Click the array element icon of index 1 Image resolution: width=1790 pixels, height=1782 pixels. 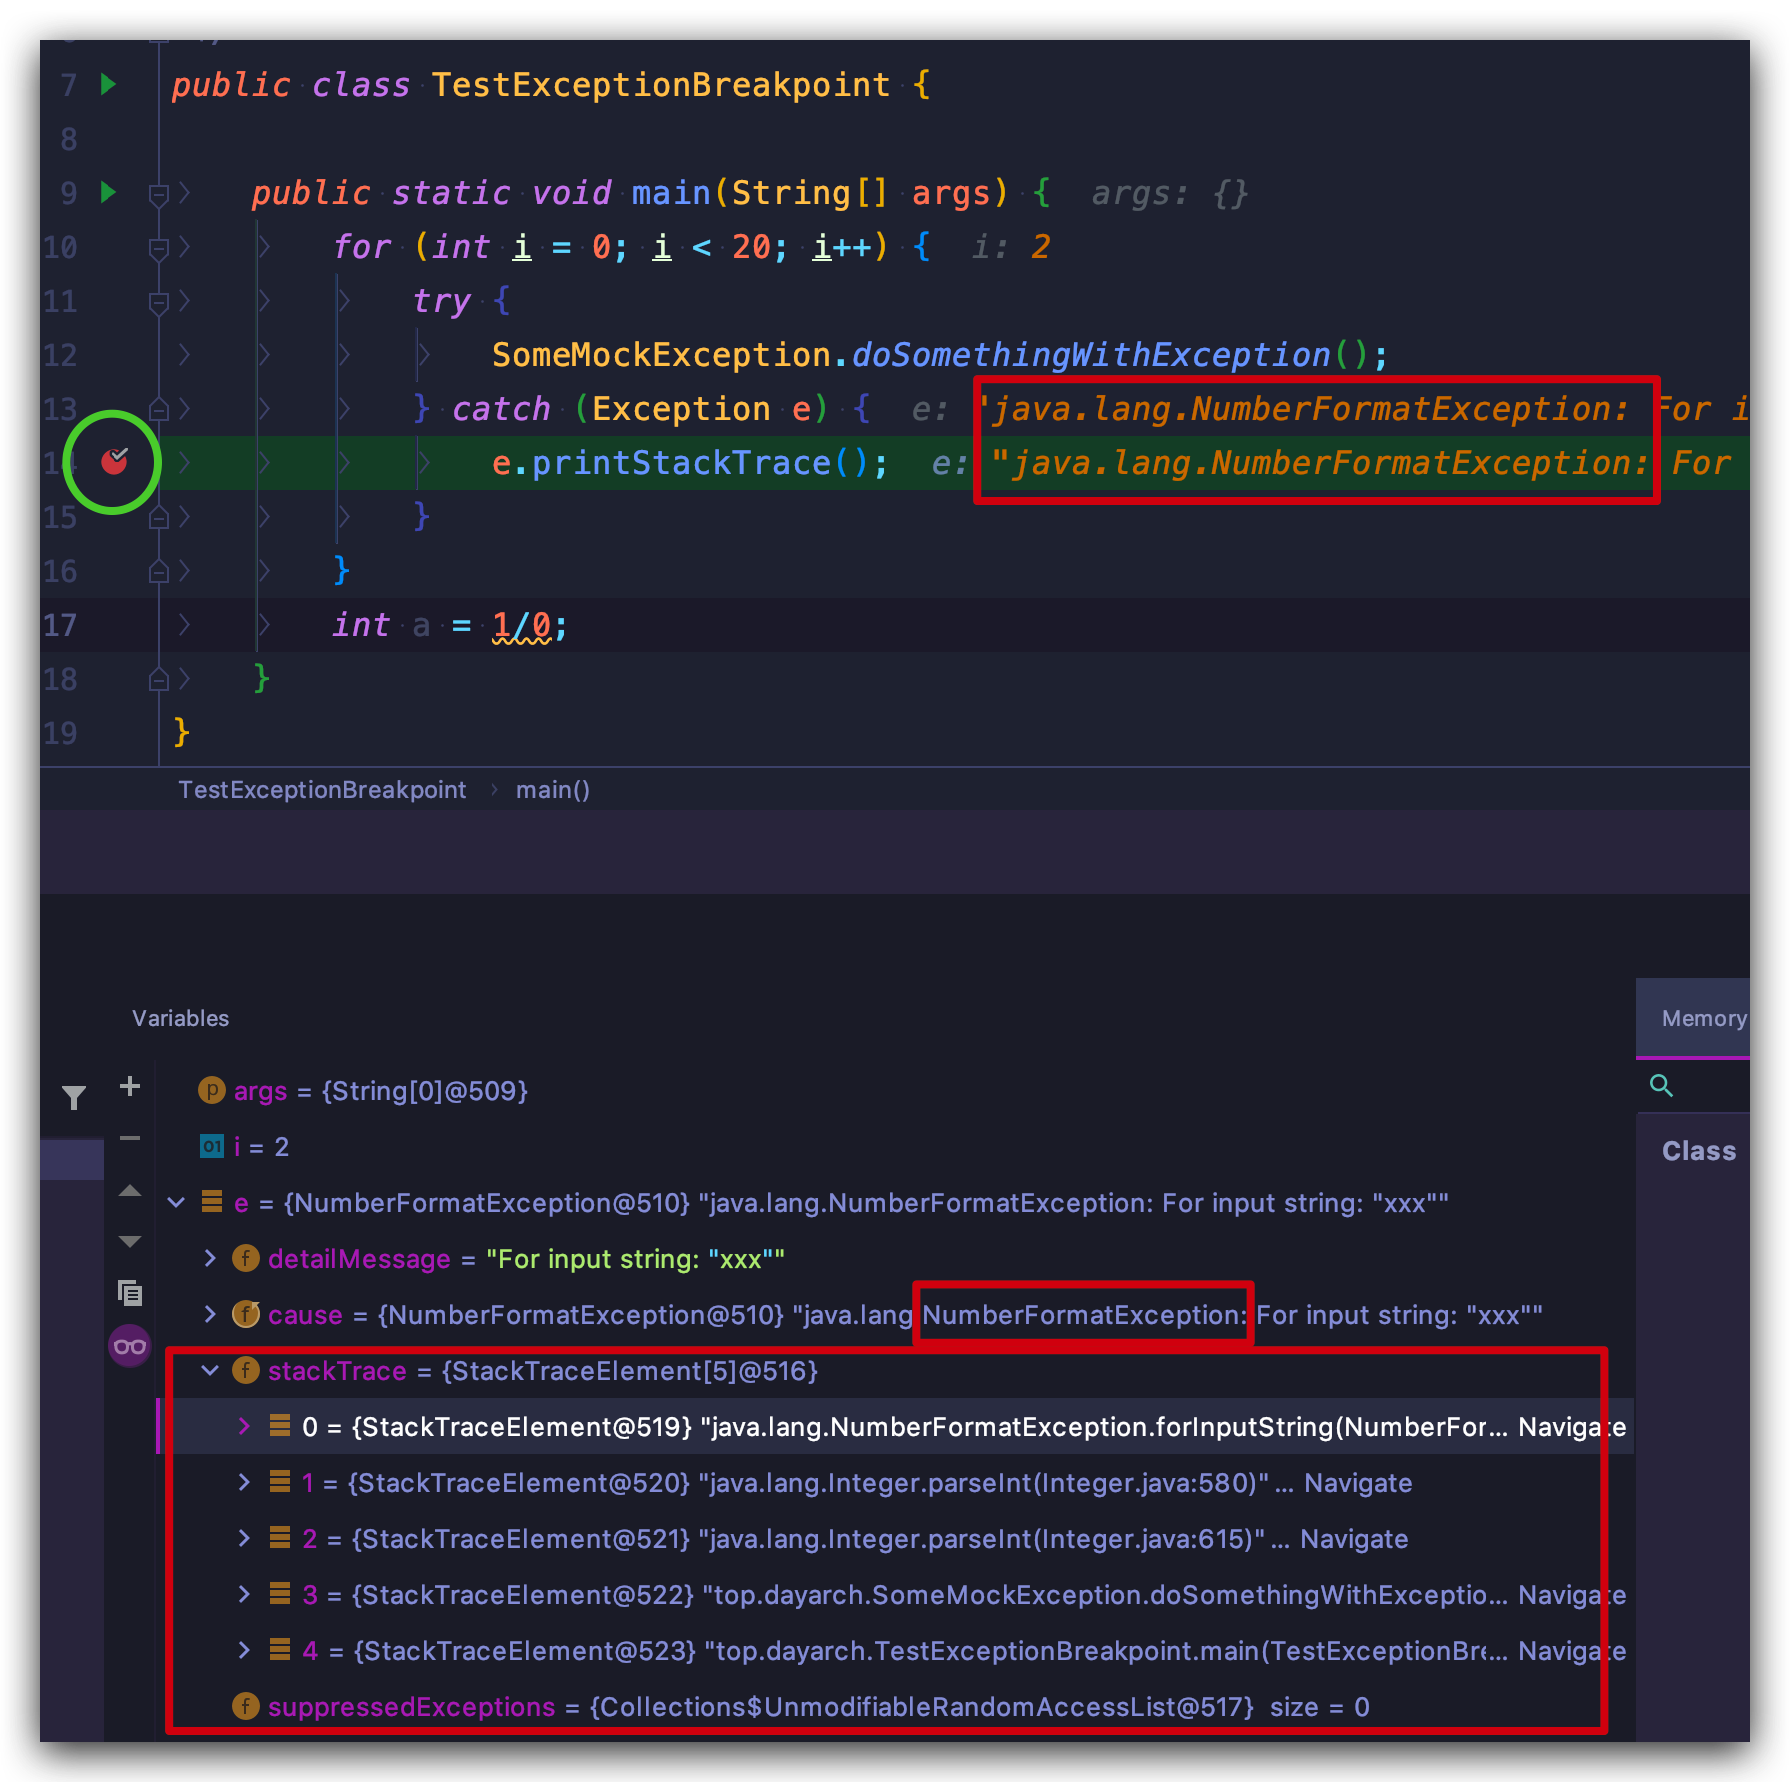tap(280, 1482)
